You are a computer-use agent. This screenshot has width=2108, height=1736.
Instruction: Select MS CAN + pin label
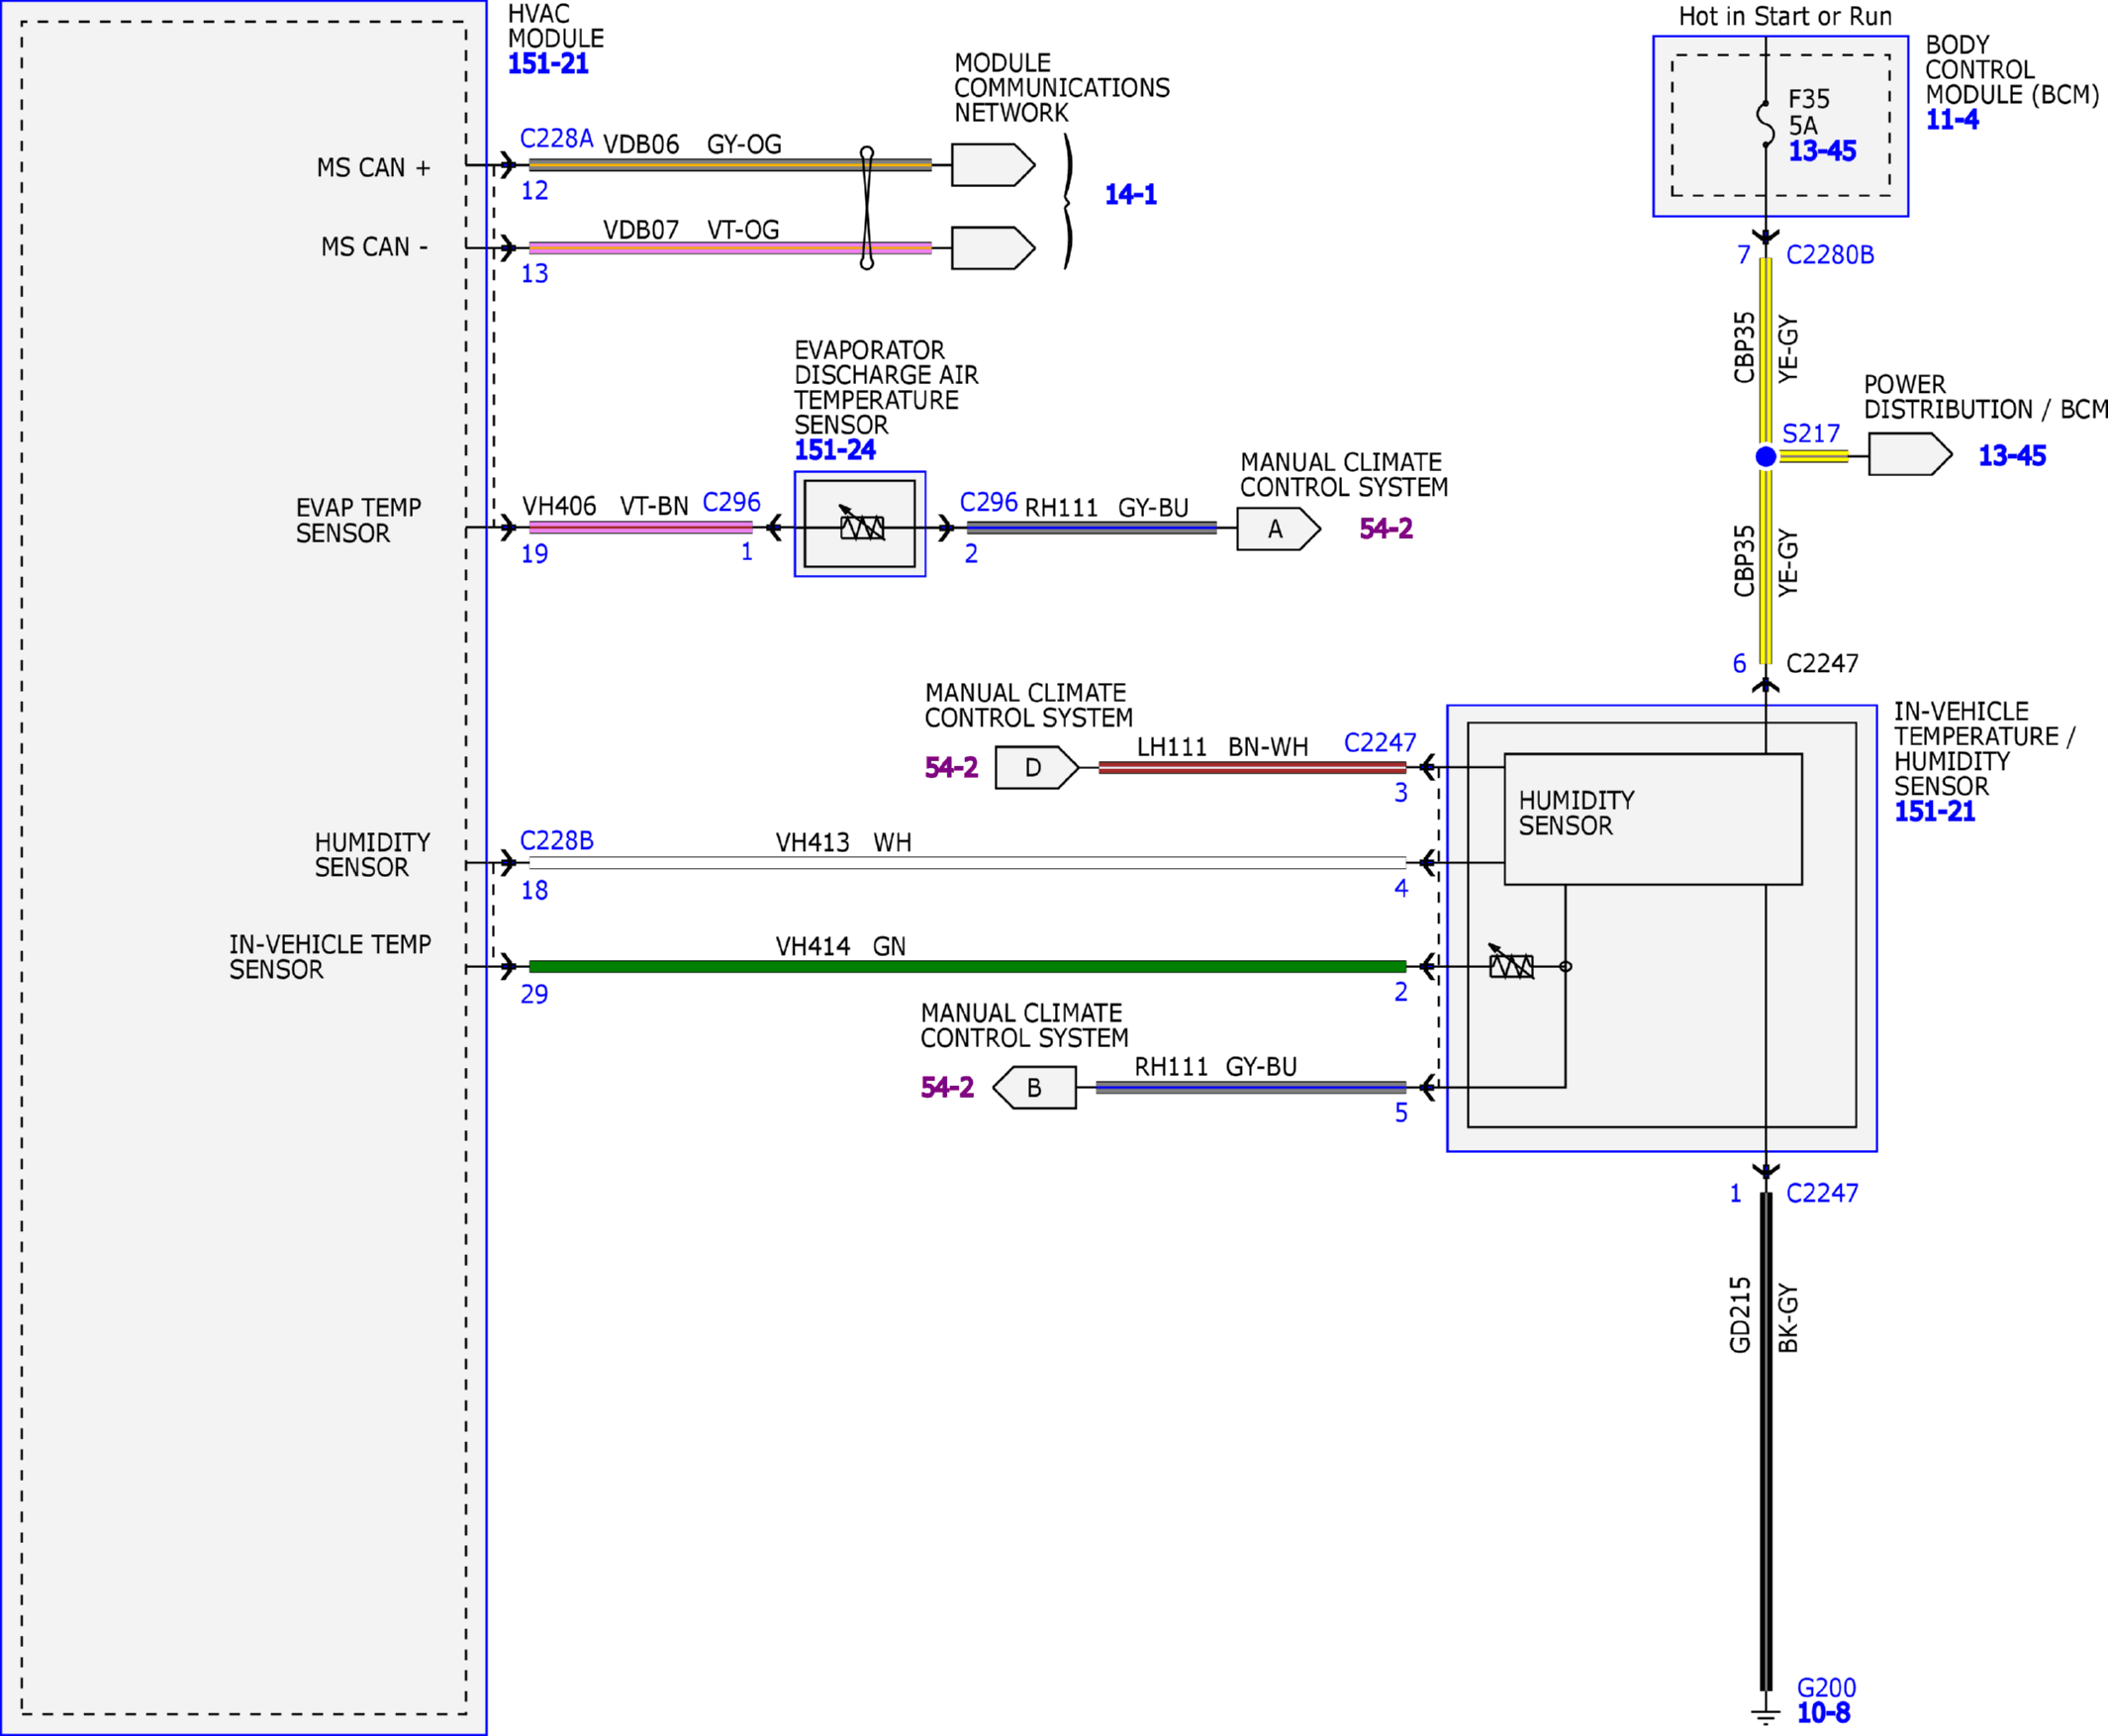click(x=373, y=168)
